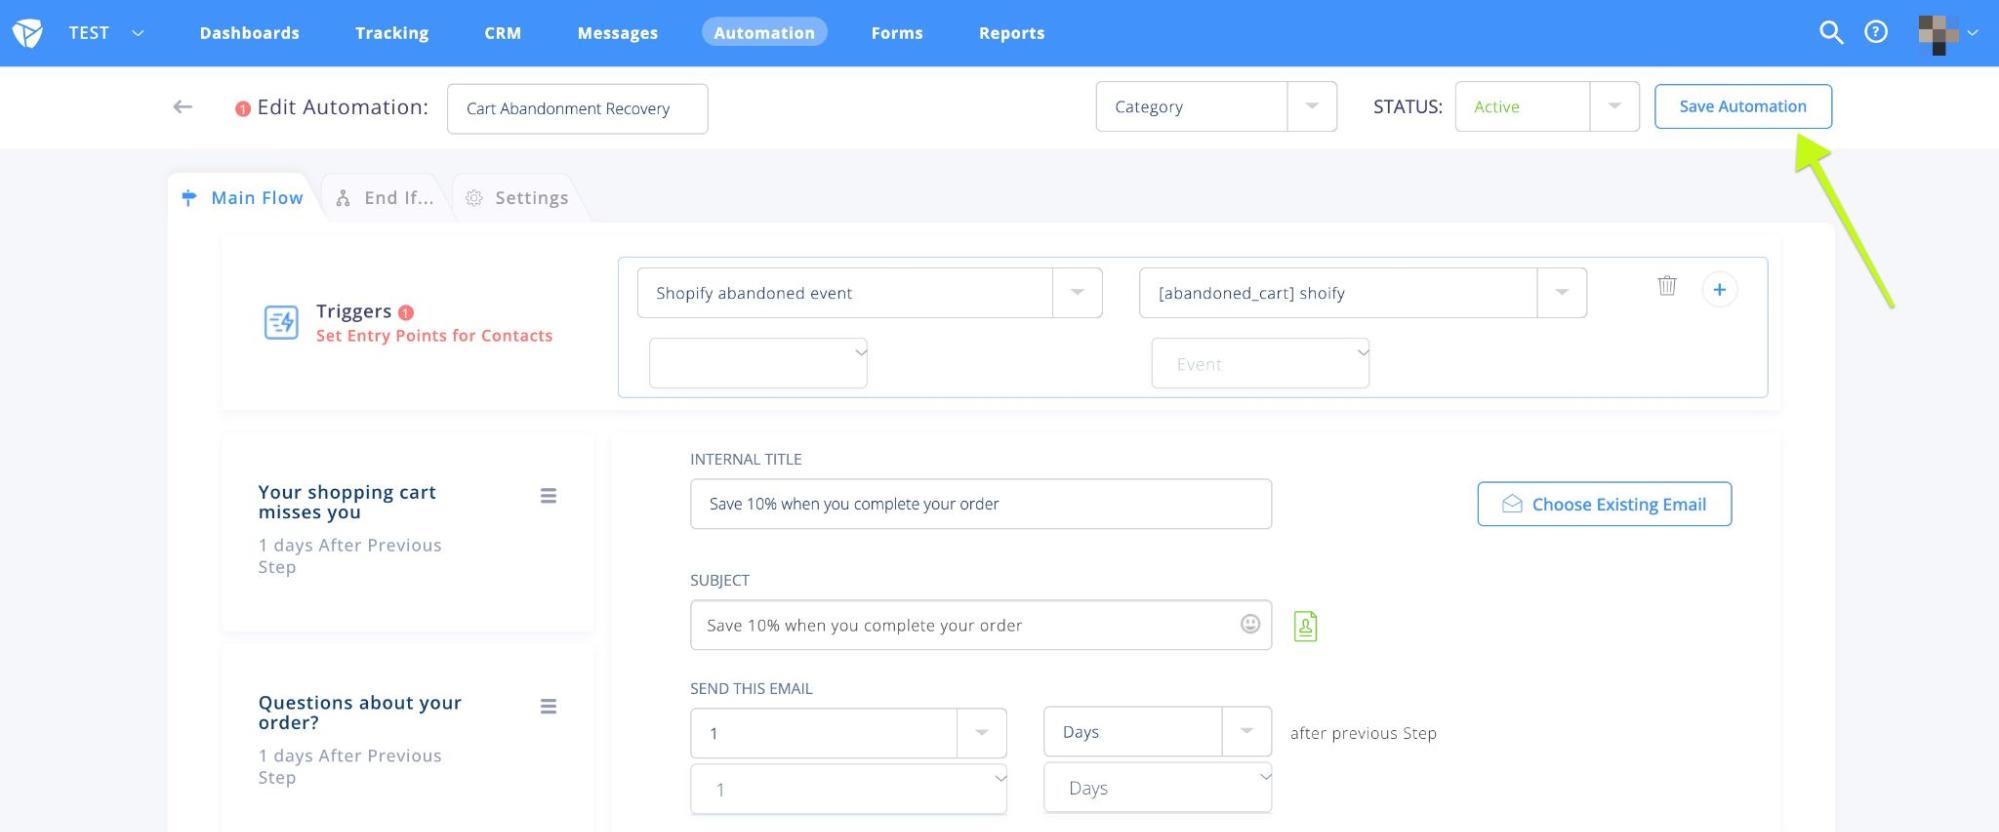Delete the trigger with the trash icon
The width and height of the screenshot is (1999, 832).
click(x=1667, y=286)
